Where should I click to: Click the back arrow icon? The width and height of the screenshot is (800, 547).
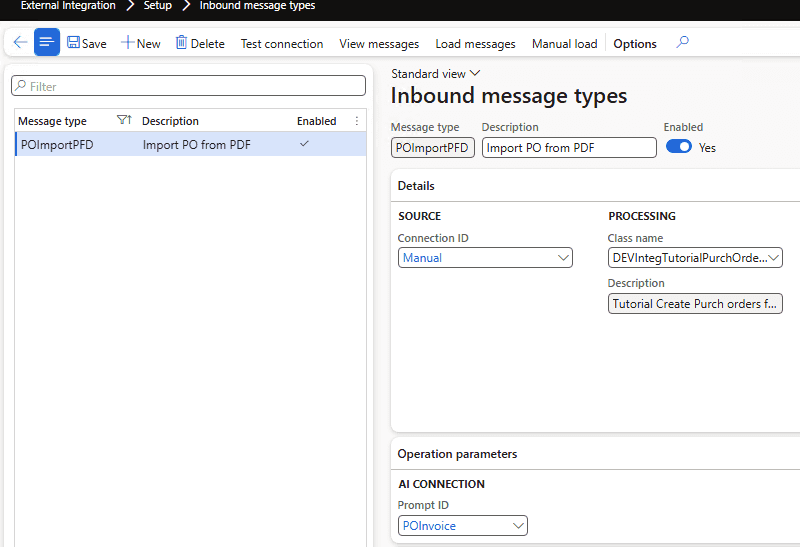click(x=20, y=43)
